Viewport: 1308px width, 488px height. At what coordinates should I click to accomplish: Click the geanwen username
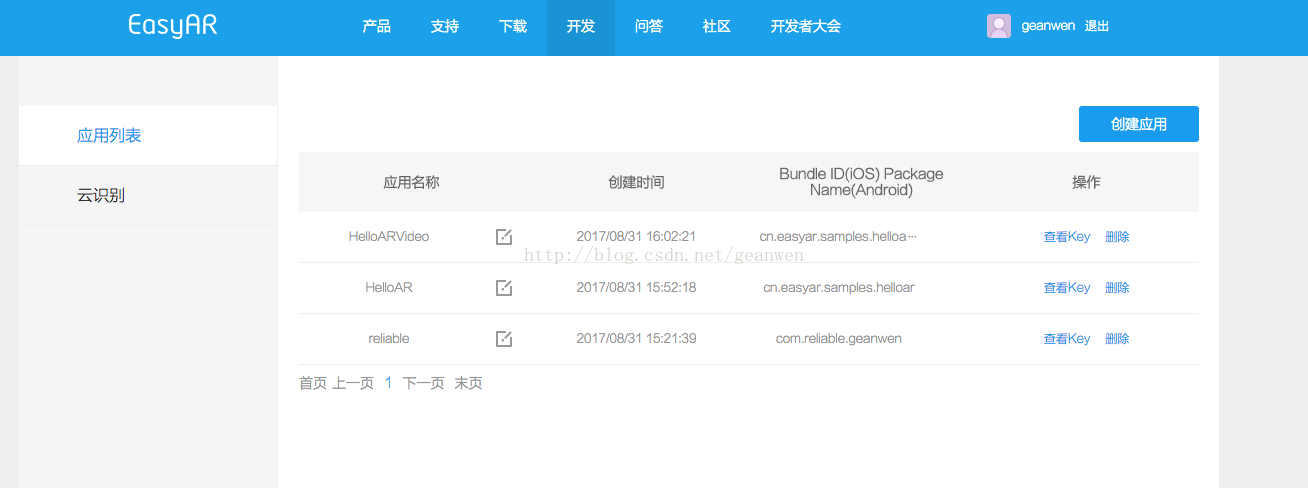click(1047, 27)
